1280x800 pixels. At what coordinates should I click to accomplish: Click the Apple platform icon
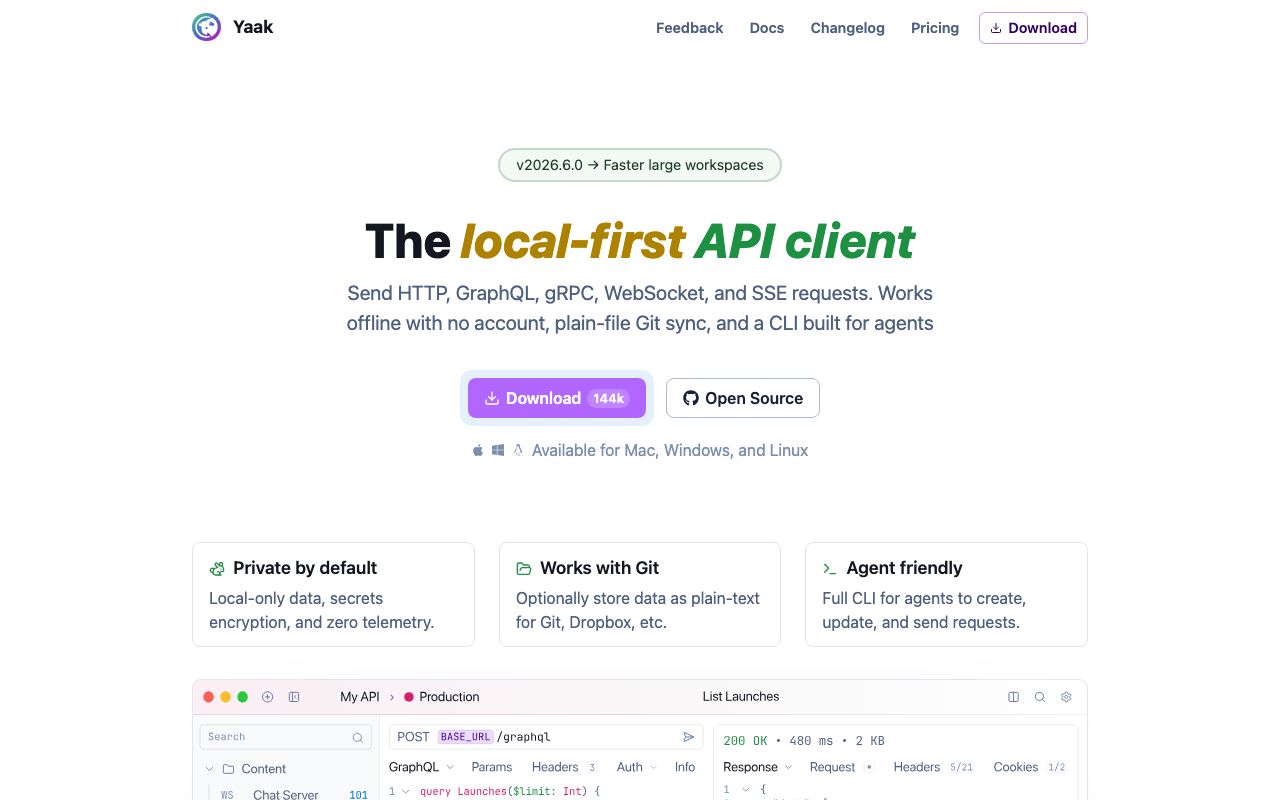pyautogui.click(x=478, y=450)
